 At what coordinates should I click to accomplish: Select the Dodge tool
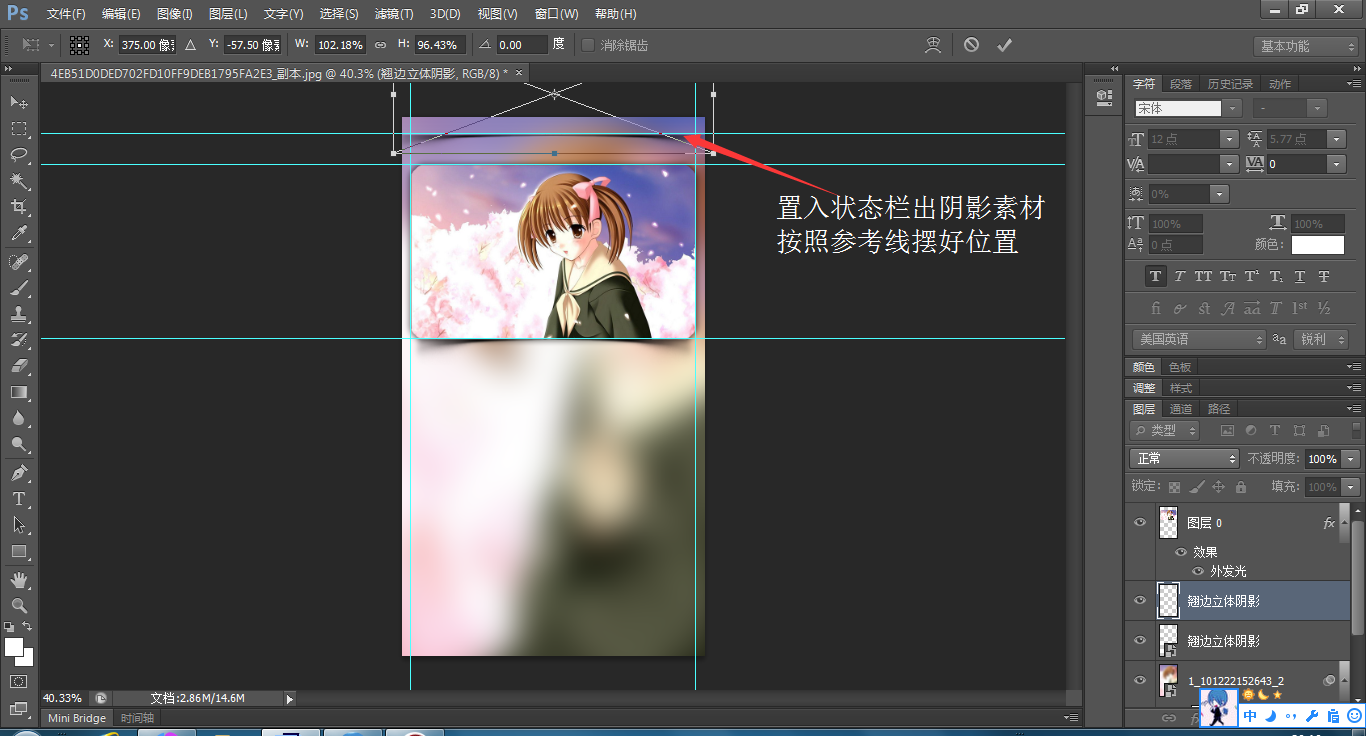19,444
